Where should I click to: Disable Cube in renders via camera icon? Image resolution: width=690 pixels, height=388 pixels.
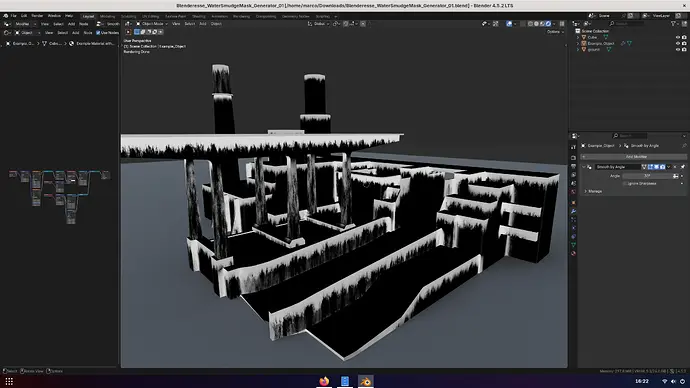[684, 37]
